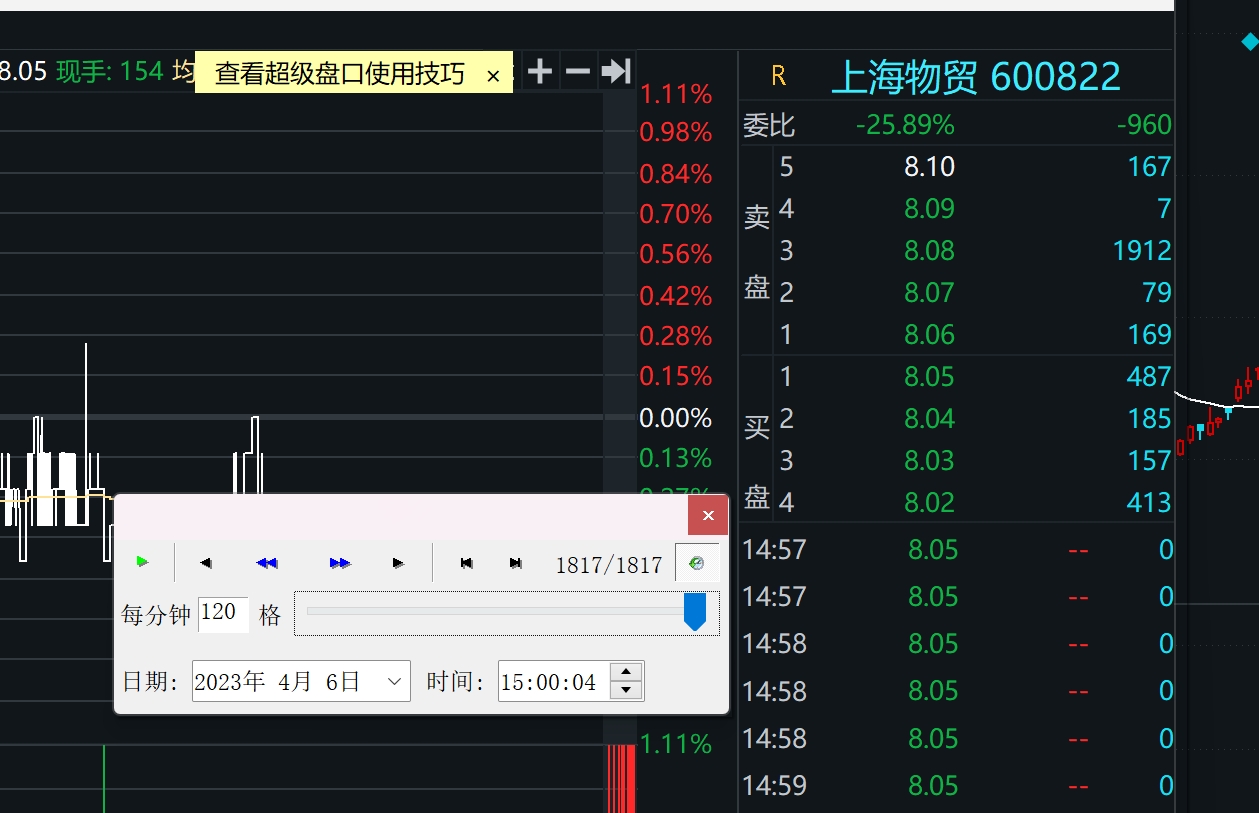This screenshot has width=1259, height=813.
Task: Click the 时间 field showing 15:00:04
Action: [x=555, y=682]
